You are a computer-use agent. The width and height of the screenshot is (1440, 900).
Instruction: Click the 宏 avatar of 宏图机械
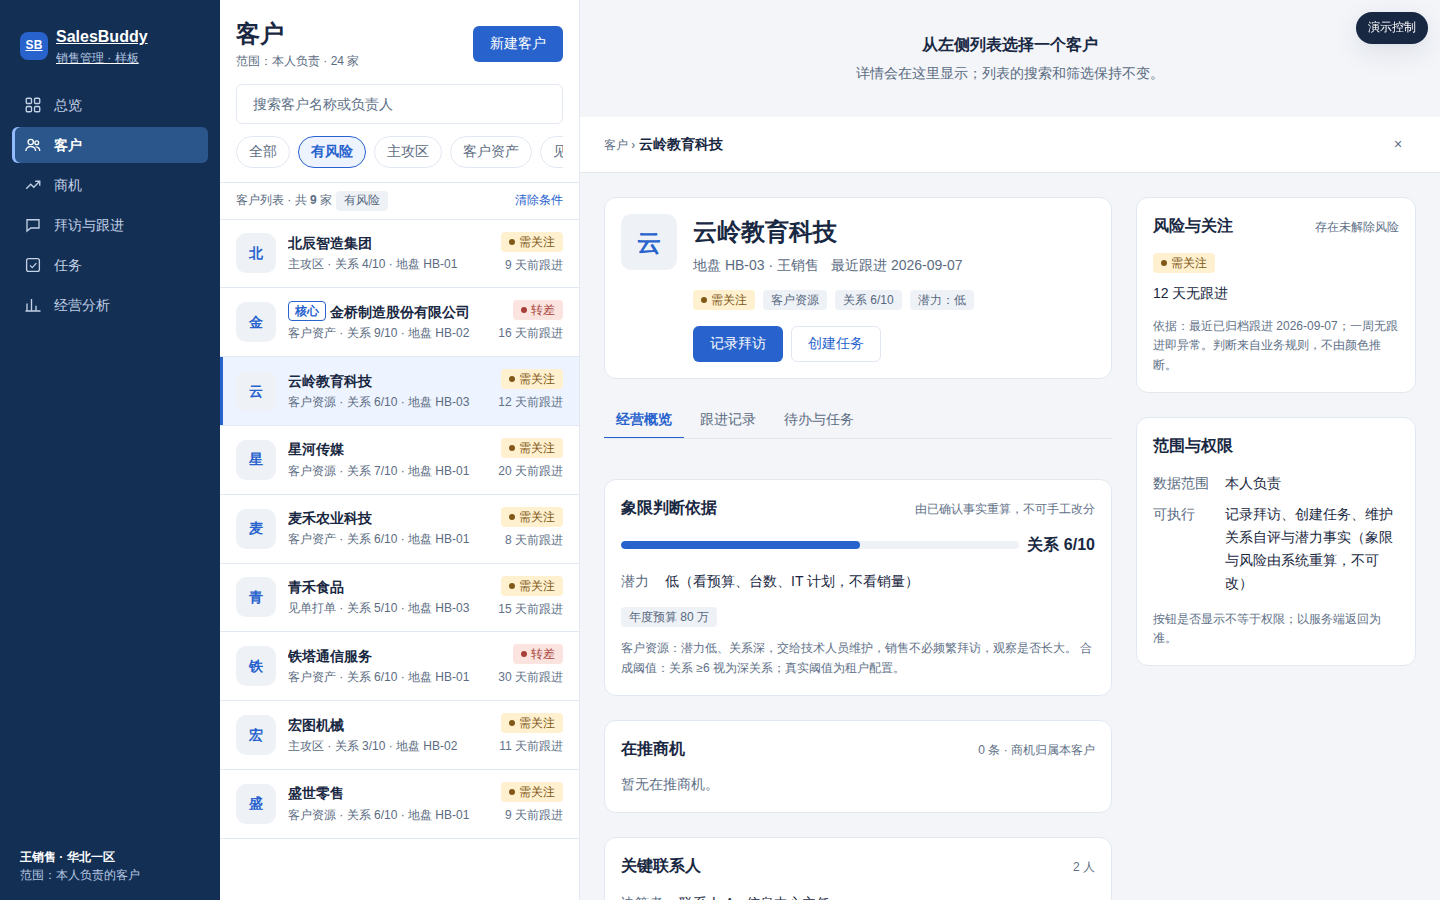click(x=256, y=735)
